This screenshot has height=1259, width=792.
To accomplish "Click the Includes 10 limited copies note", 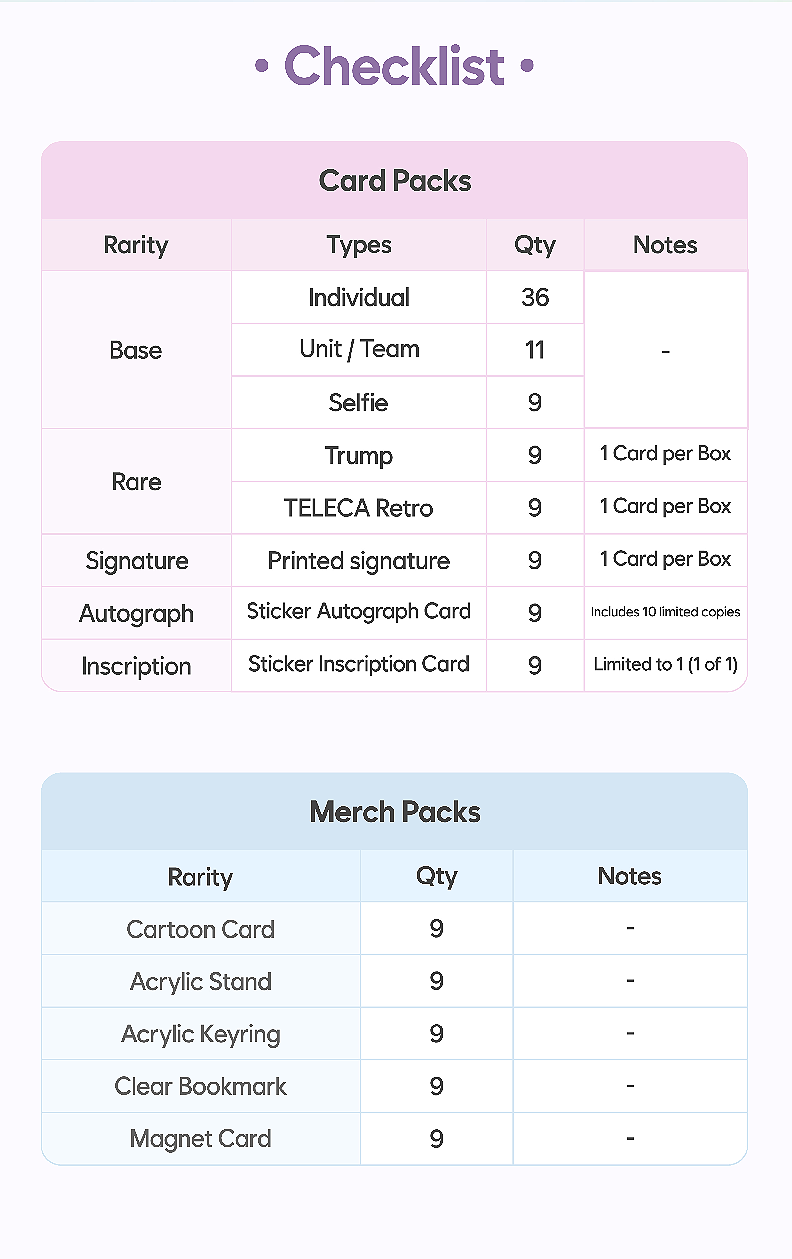I will point(666,612).
